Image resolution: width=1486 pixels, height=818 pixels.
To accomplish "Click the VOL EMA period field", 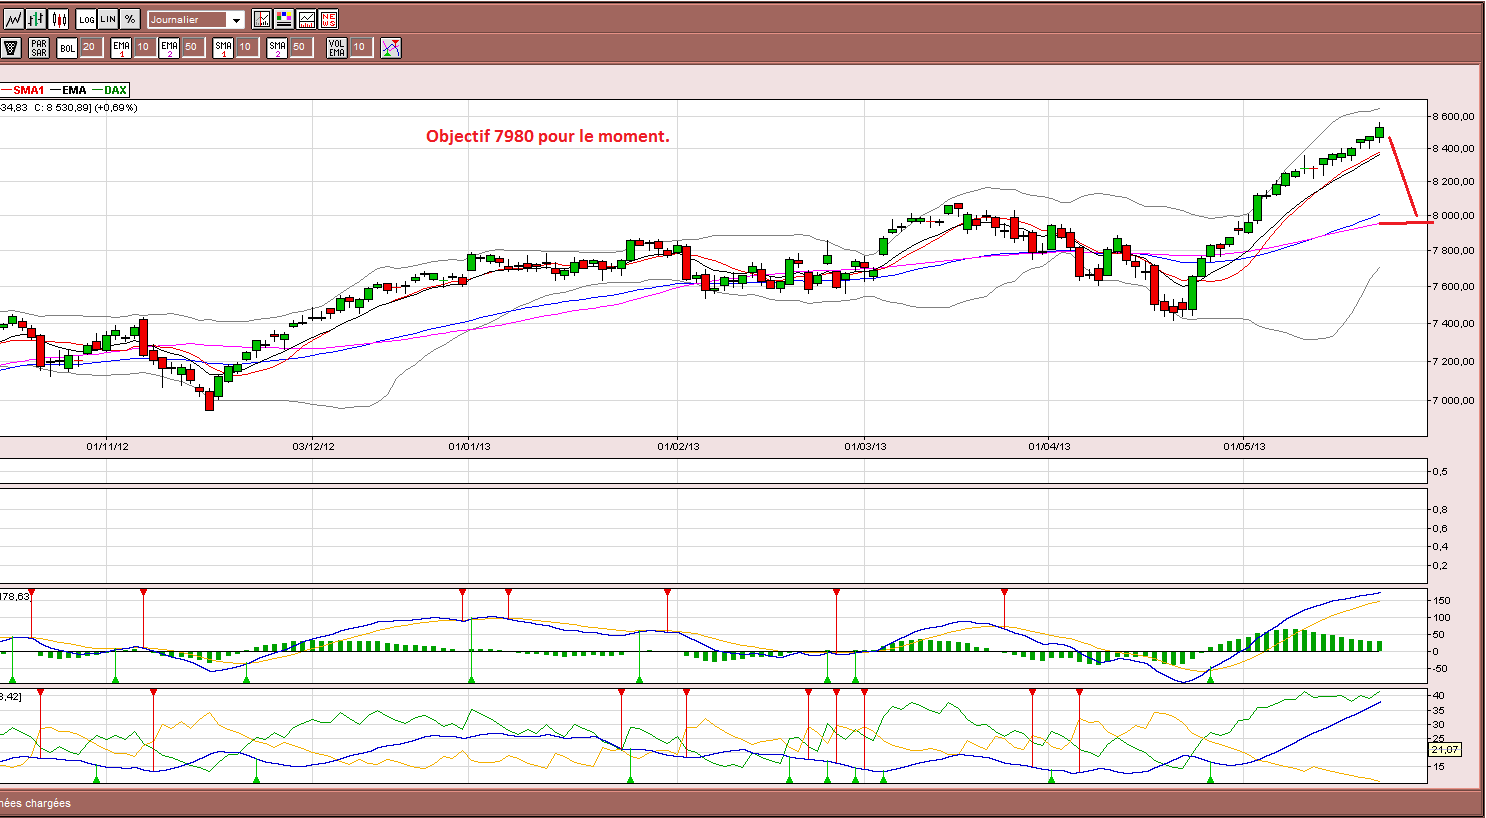I will [361, 47].
